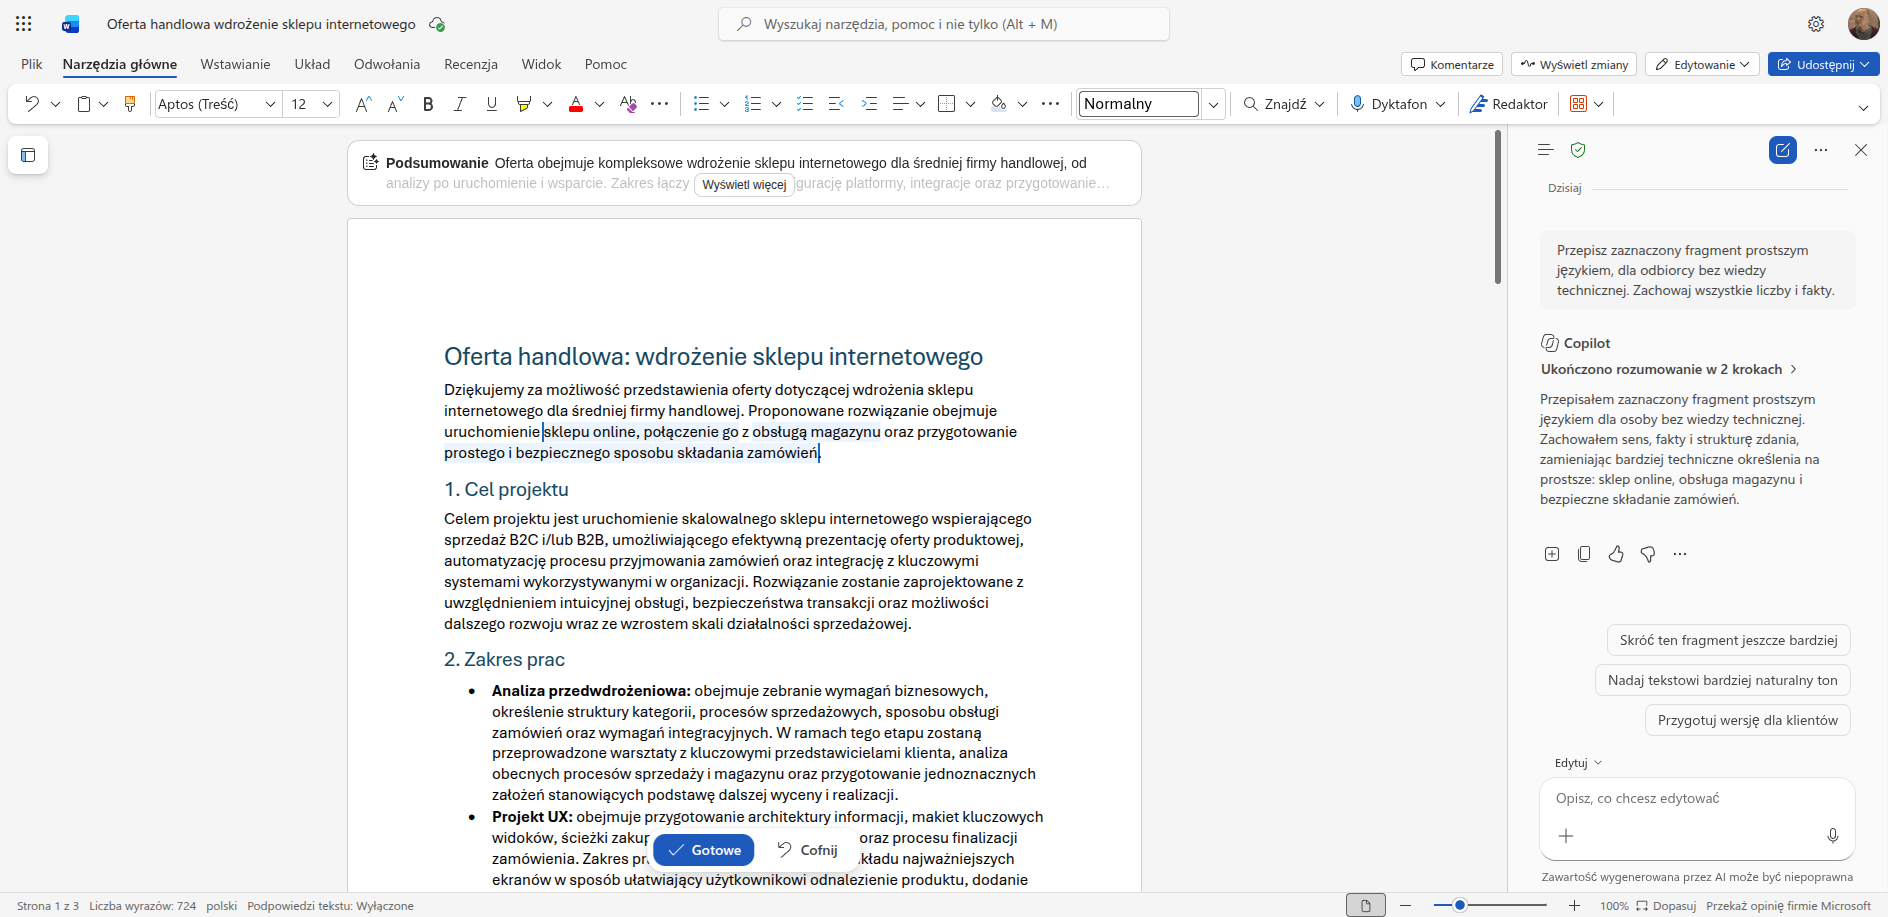Expand the font name dropdown

point(270,104)
